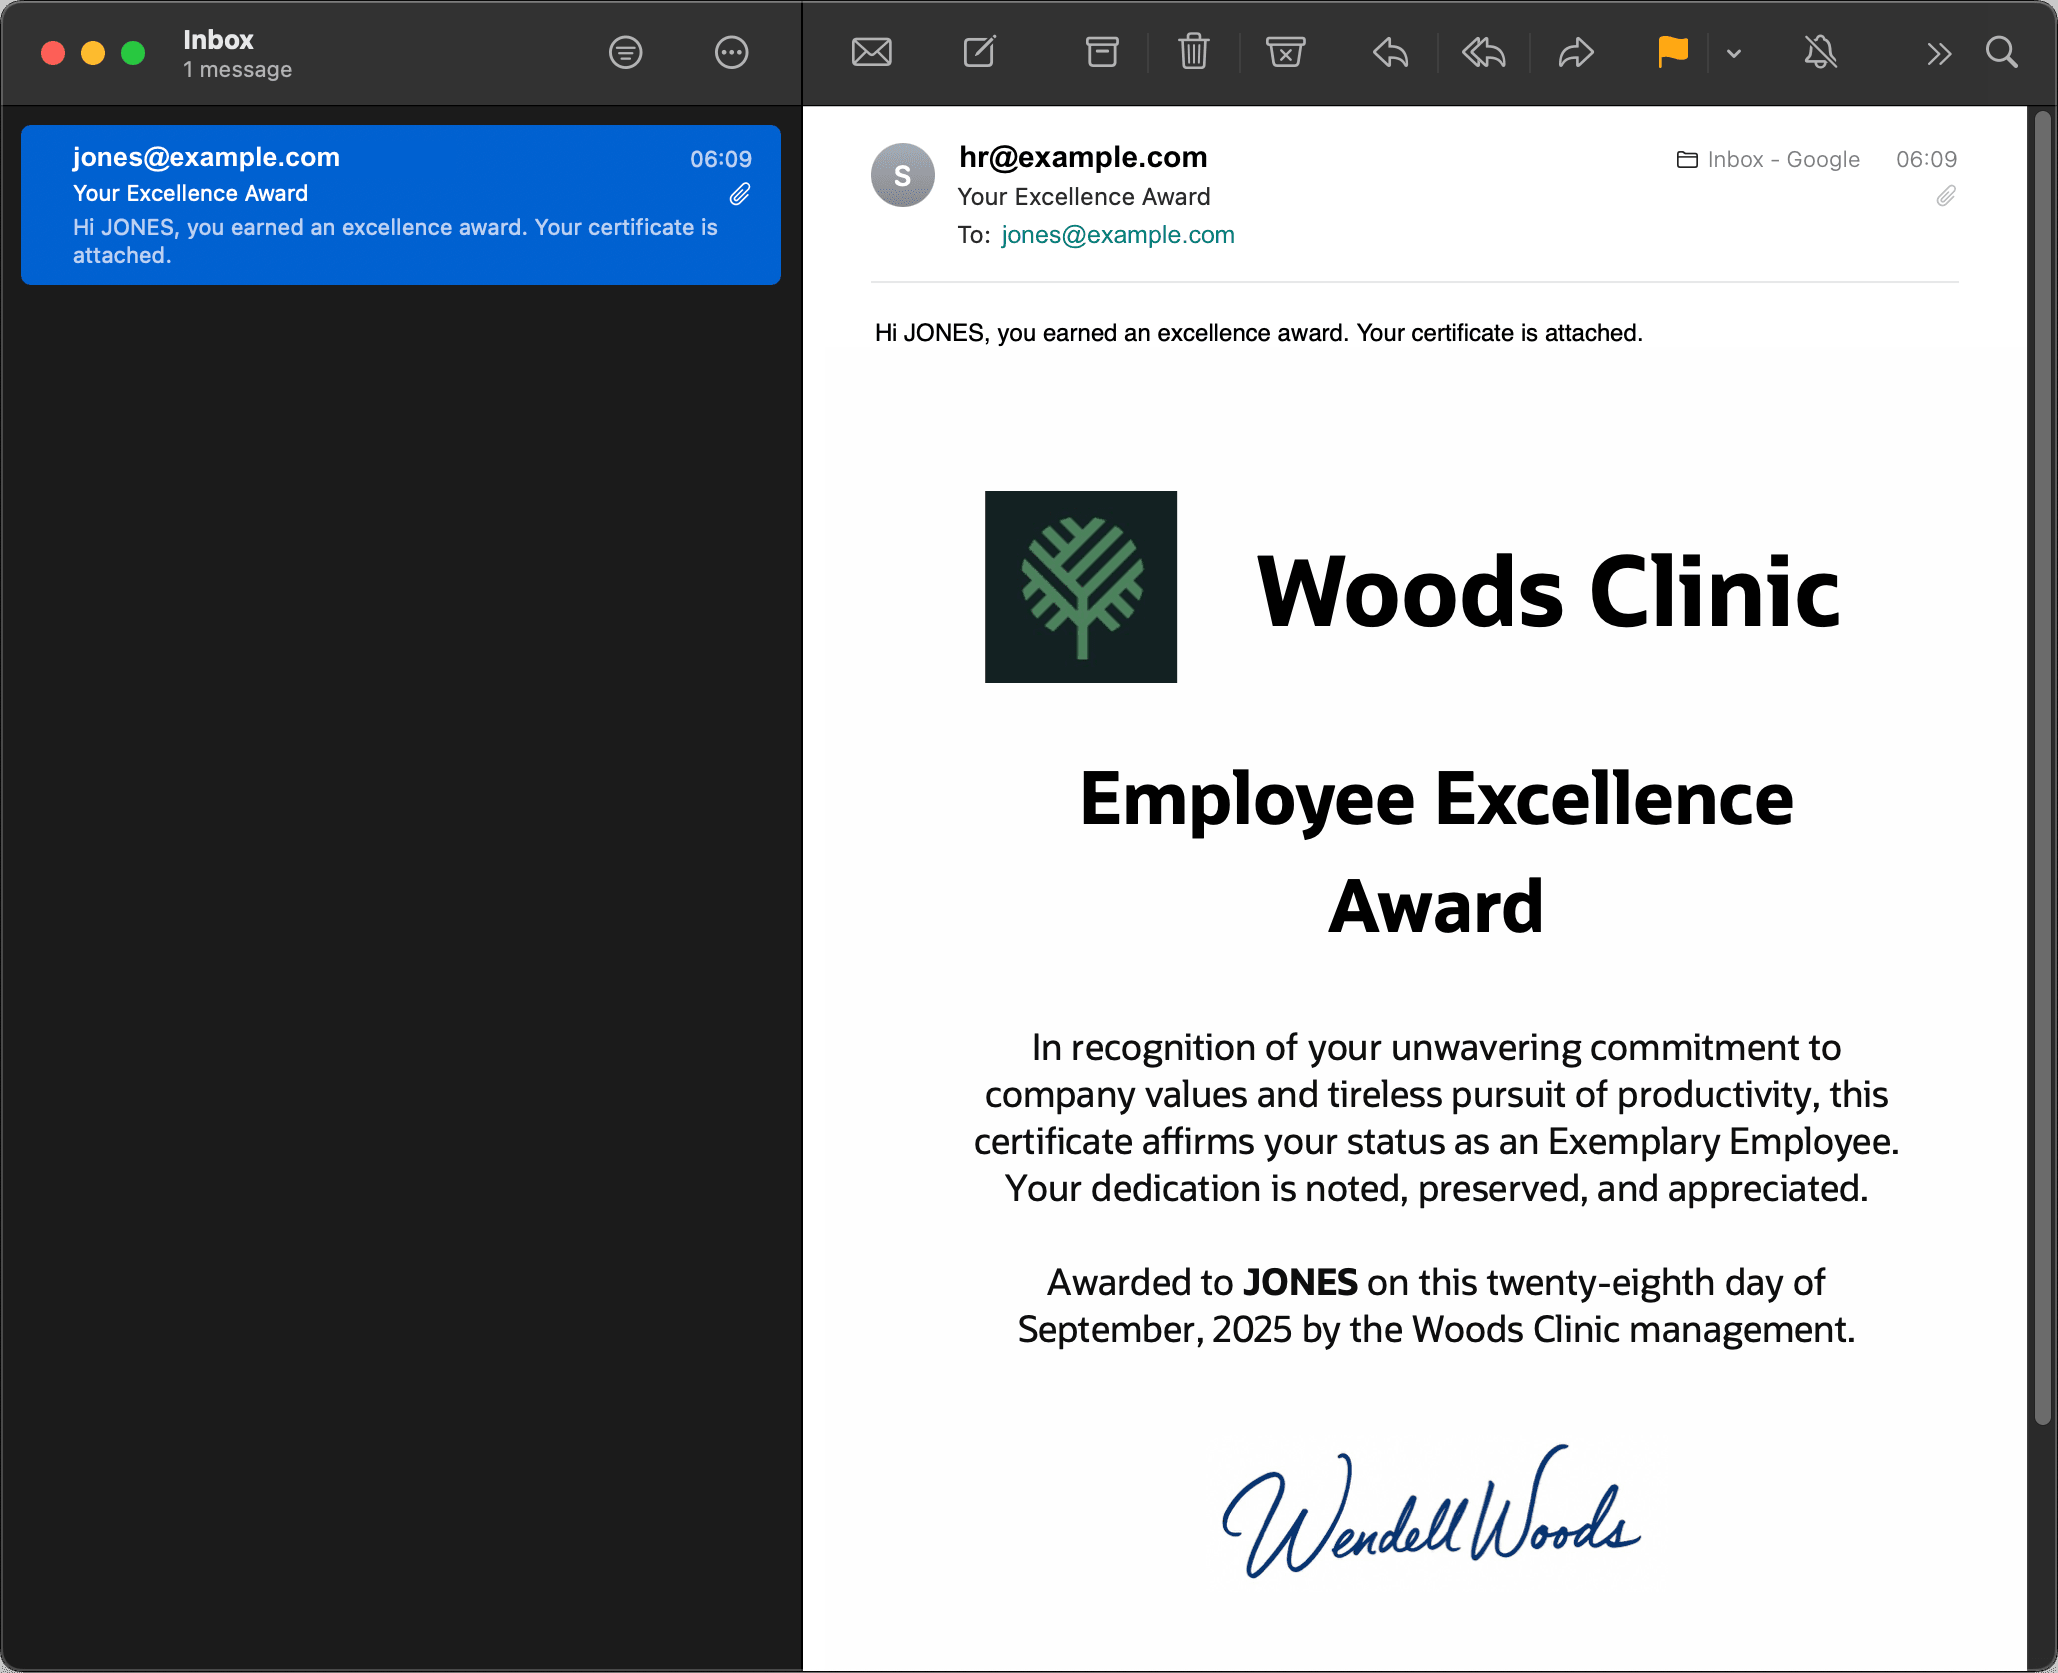Expand hidden toolbar items chevron
Viewport: 2058px width, 1673px height.
click(1939, 53)
